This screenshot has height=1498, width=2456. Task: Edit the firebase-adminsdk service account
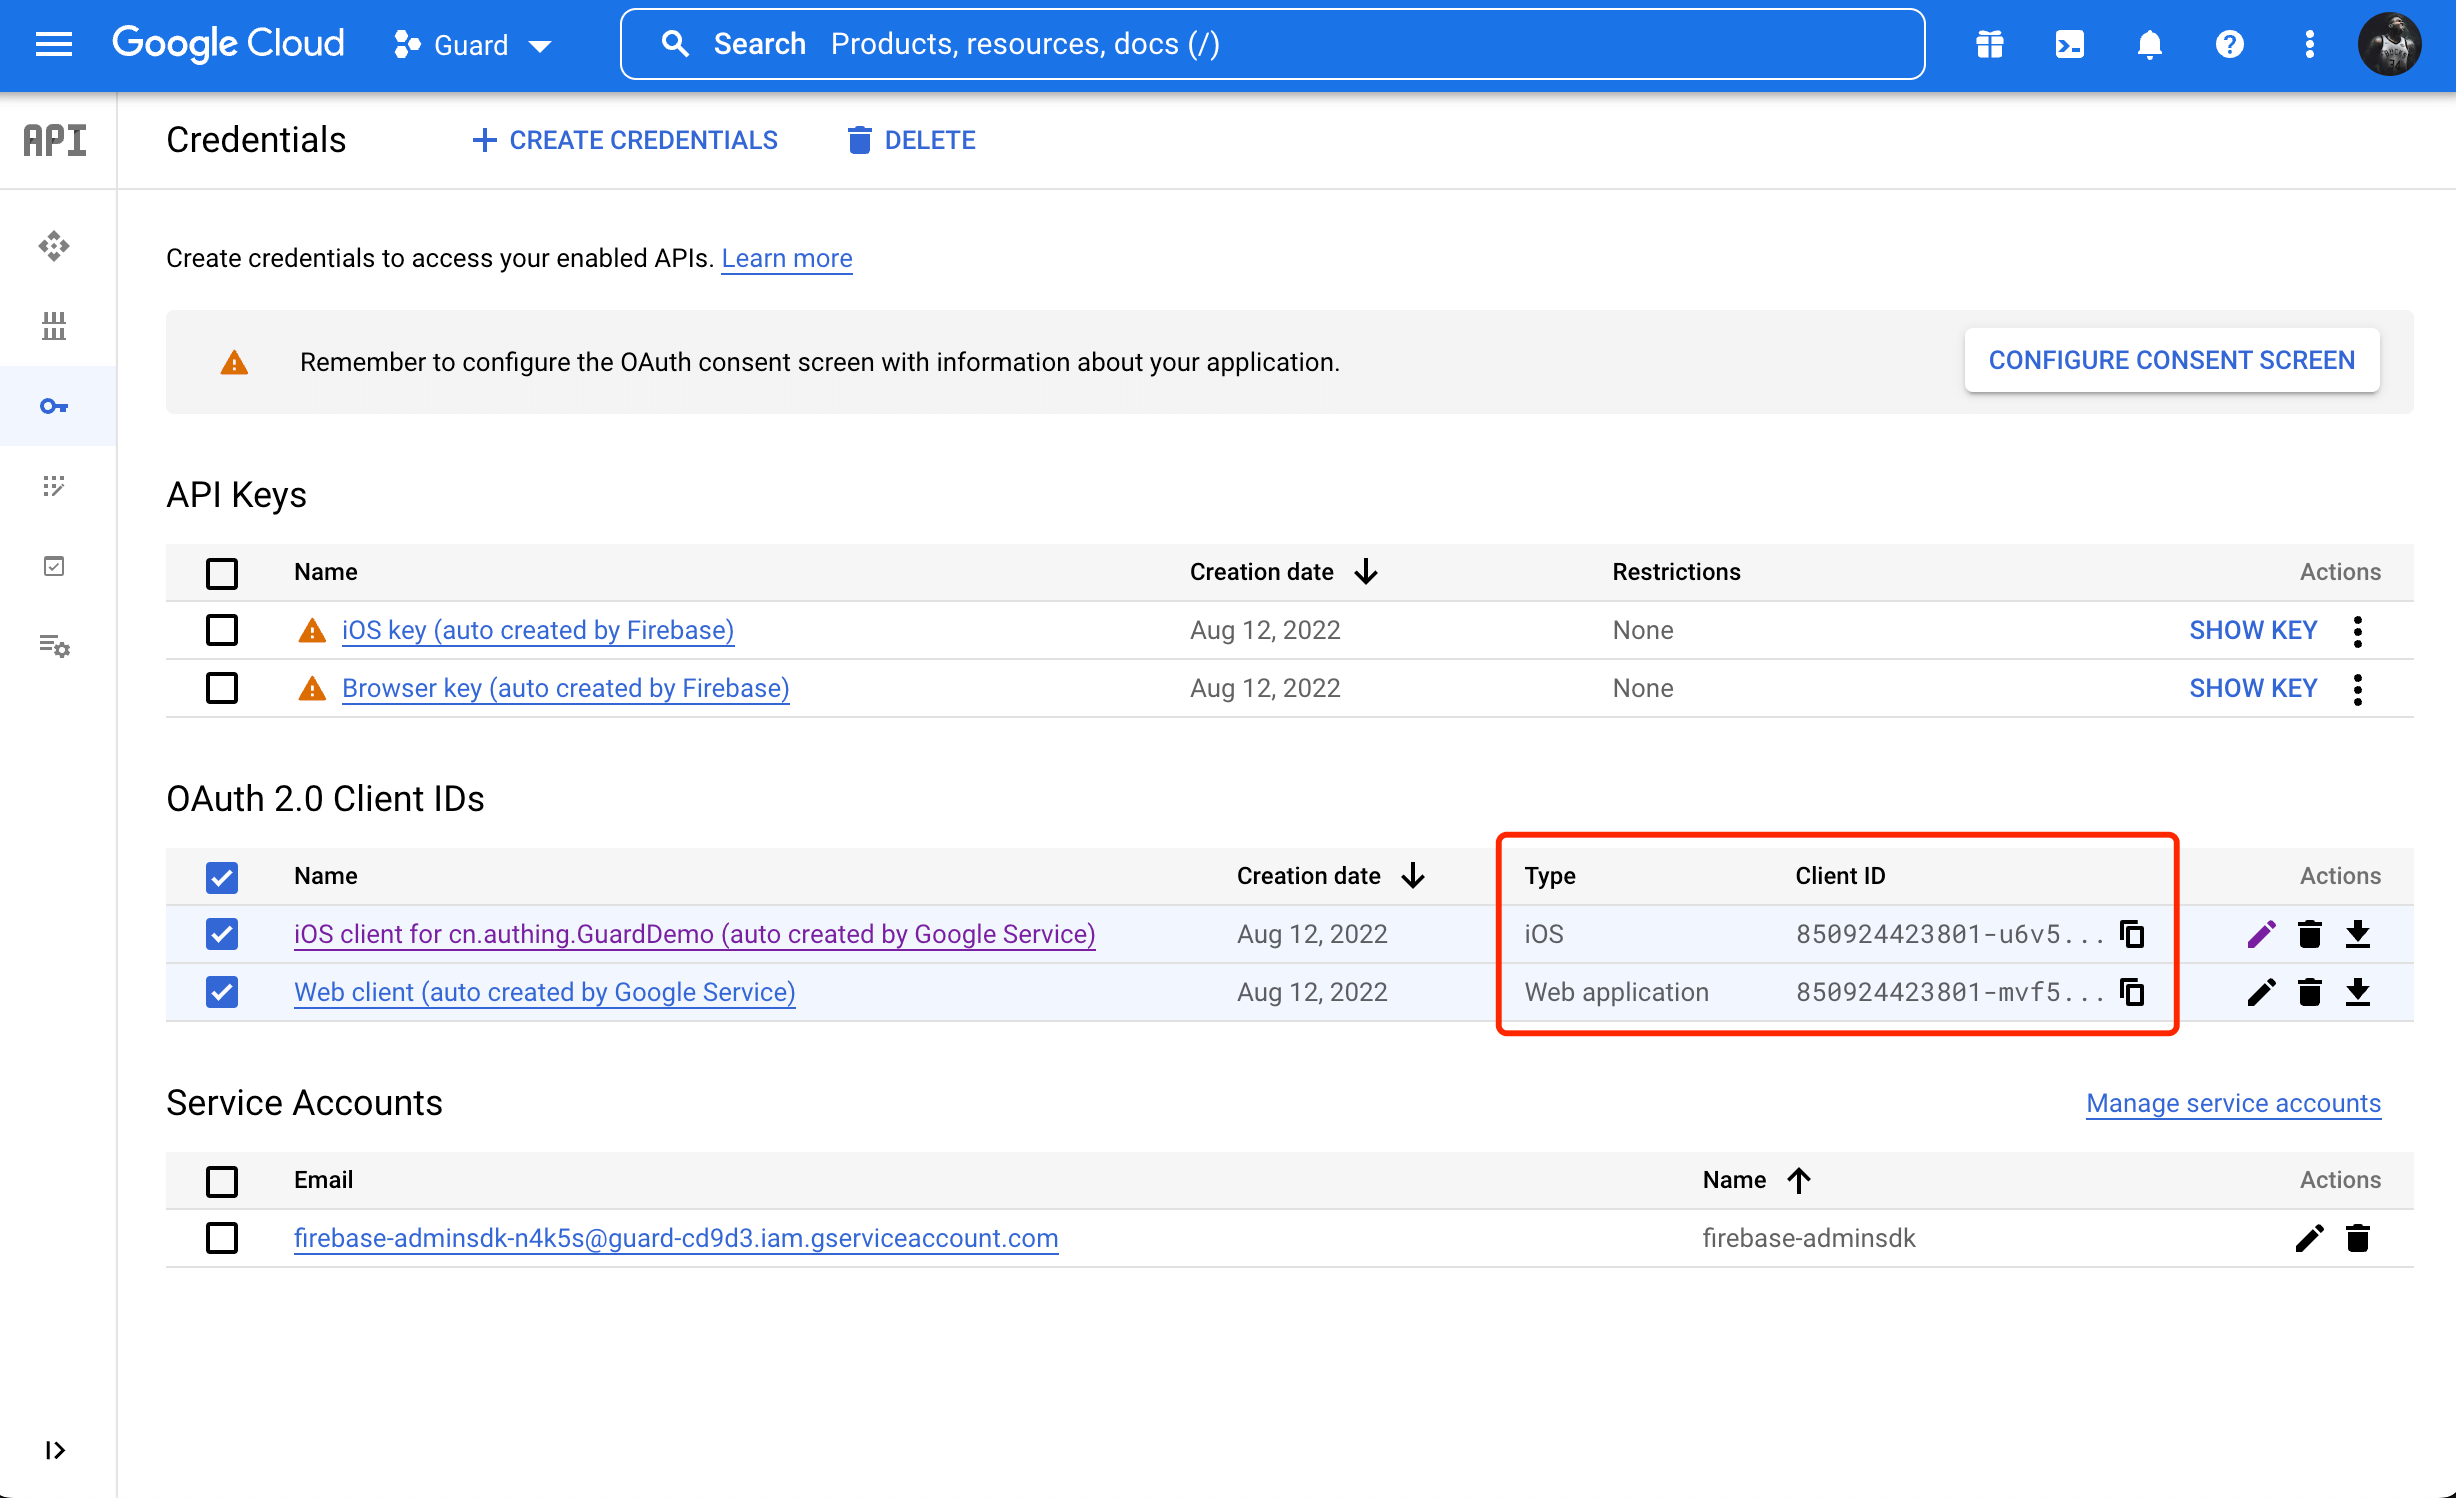pos(2309,1238)
